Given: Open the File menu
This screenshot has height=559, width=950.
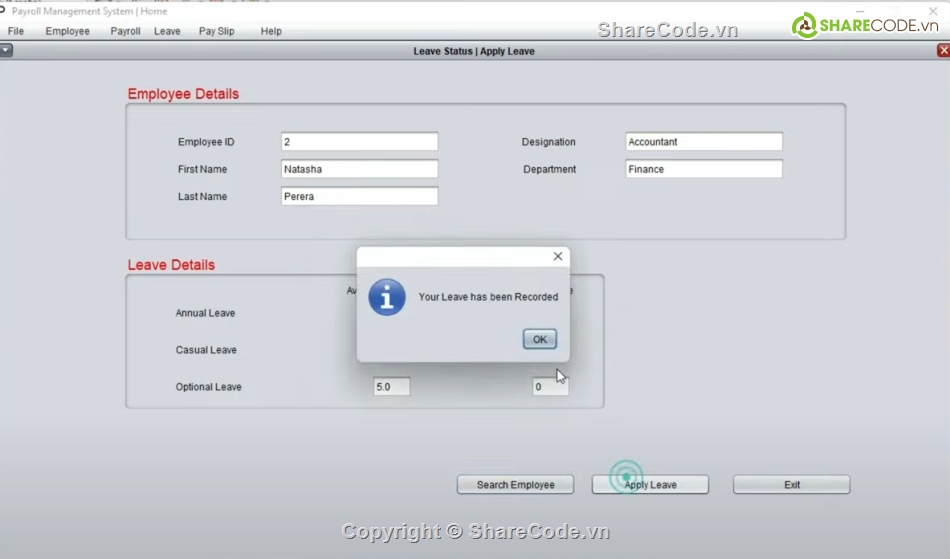Looking at the screenshot, I should coord(16,31).
